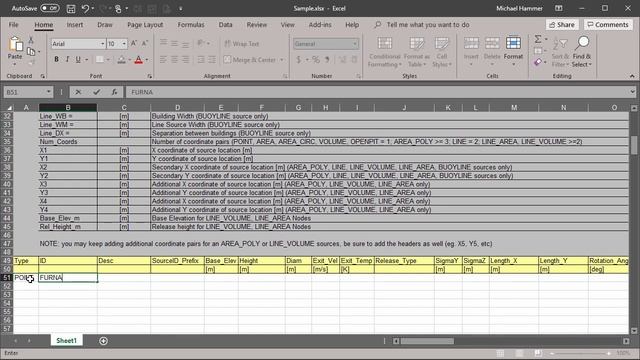Click the Sort & Filter icon
This screenshot has height=360, width=640.
point(560,44)
